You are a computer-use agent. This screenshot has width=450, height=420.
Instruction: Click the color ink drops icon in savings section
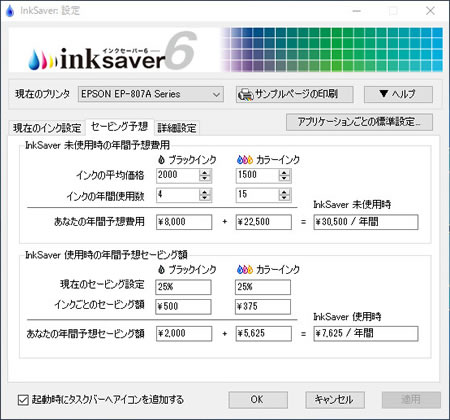pyautogui.click(x=245, y=269)
